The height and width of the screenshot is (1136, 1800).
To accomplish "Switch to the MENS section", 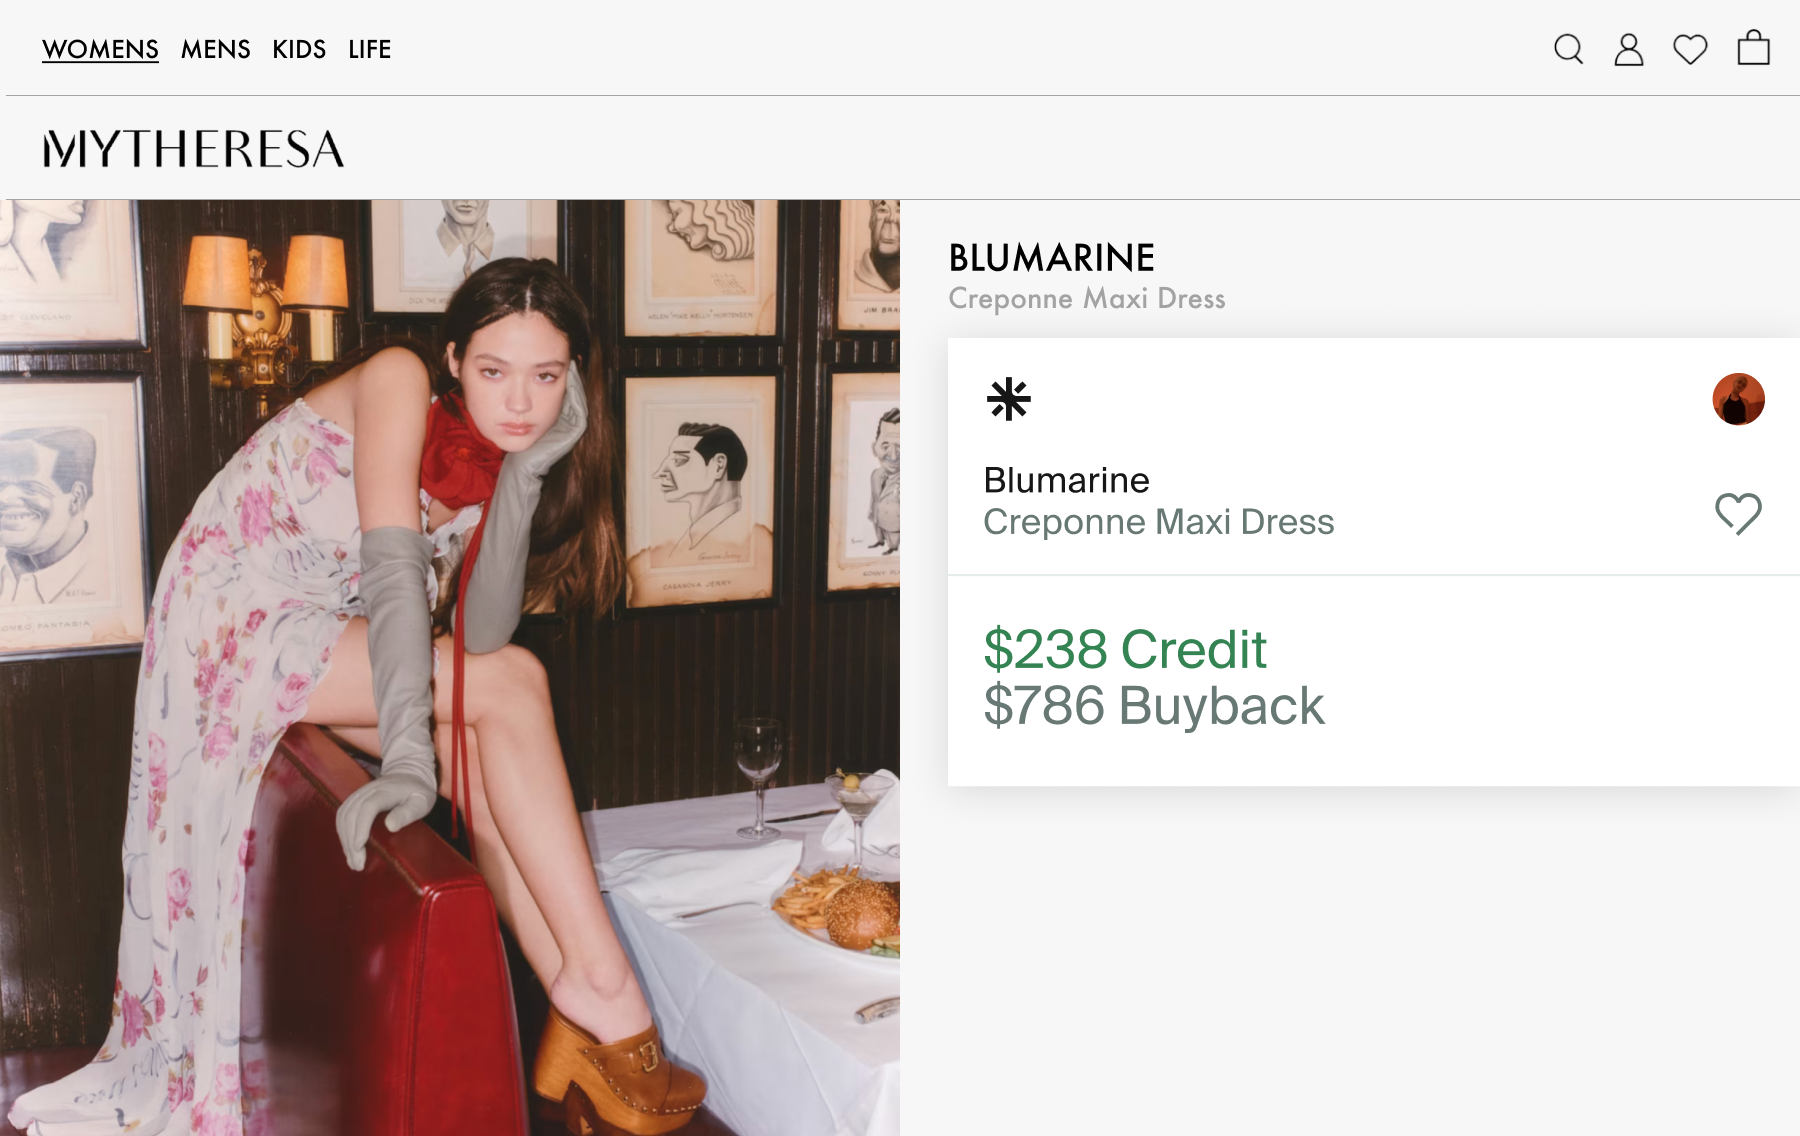I will click(x=215, y=49).
